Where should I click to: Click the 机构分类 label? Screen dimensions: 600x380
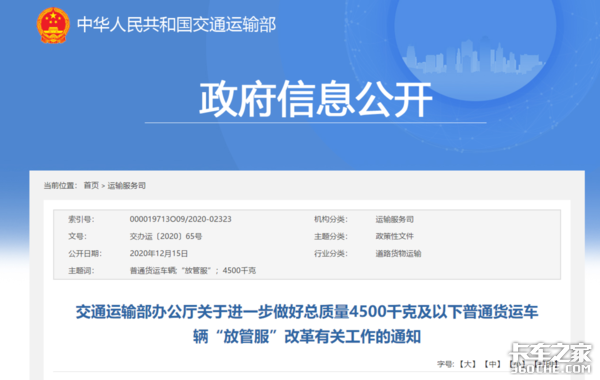pos(331,219)
